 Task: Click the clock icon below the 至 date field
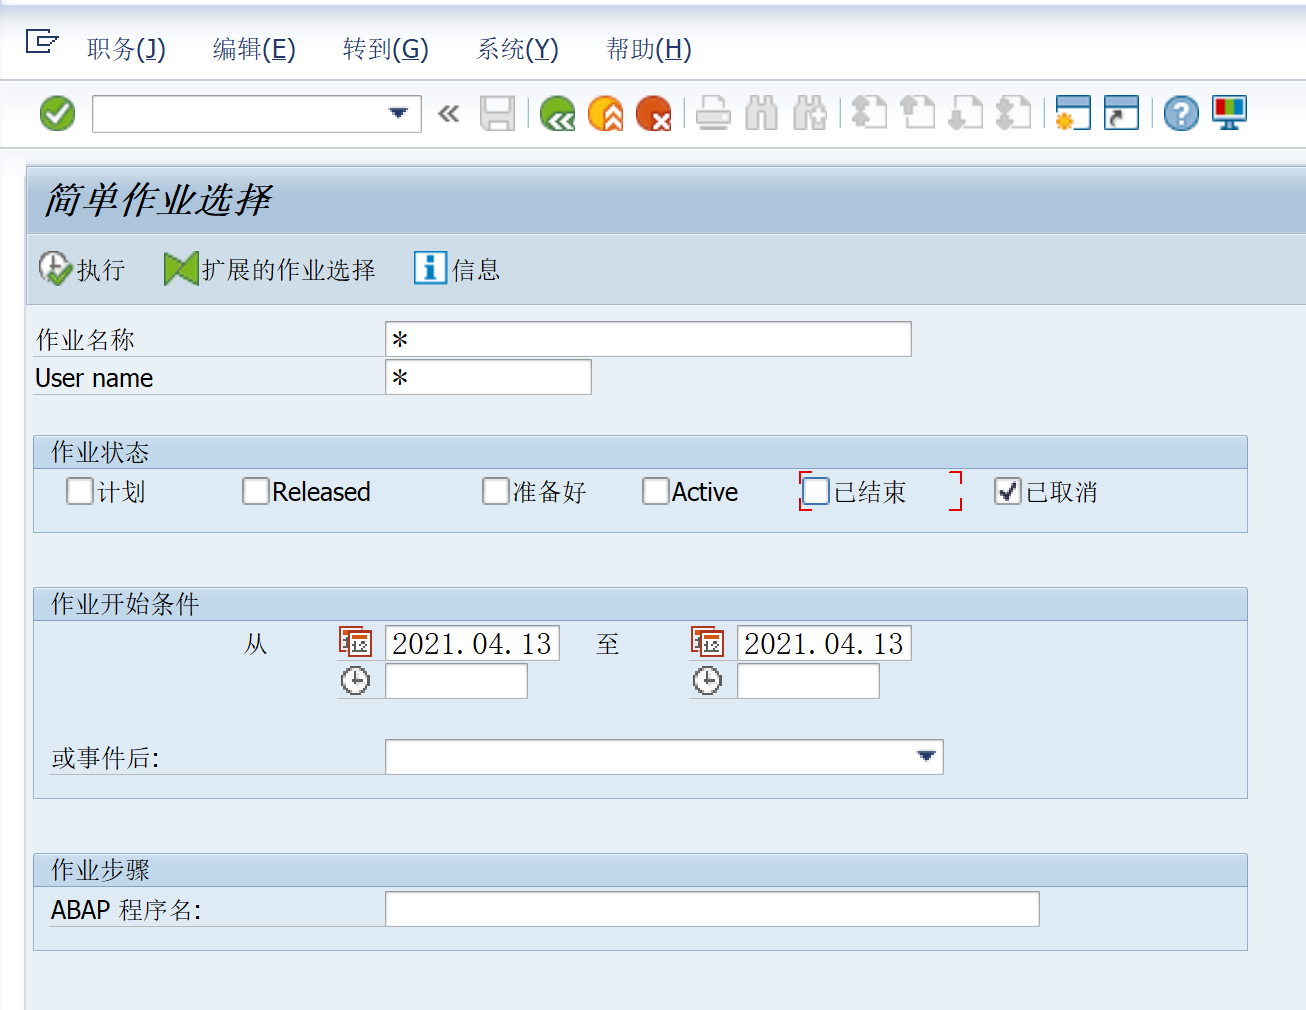click(x=709, y=680)
